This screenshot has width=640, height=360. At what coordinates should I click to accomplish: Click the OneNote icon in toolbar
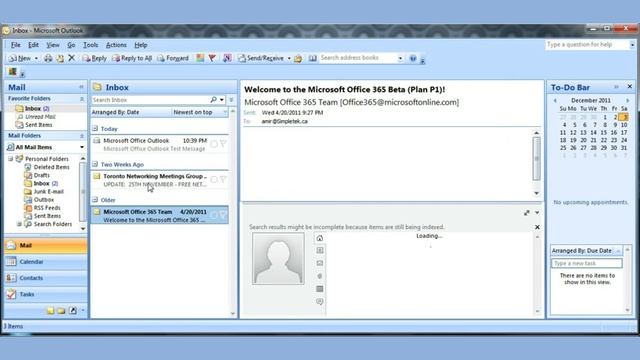click(x=227, y=58)
